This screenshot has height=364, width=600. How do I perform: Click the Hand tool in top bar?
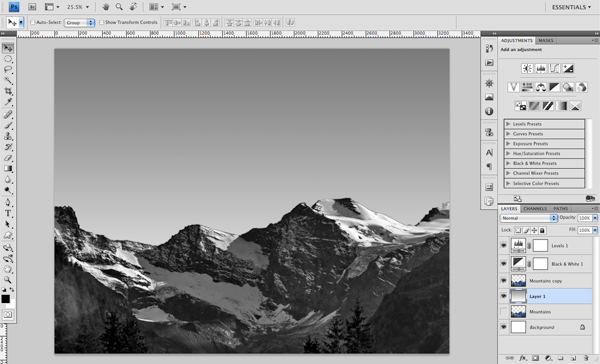coord(106,7)
